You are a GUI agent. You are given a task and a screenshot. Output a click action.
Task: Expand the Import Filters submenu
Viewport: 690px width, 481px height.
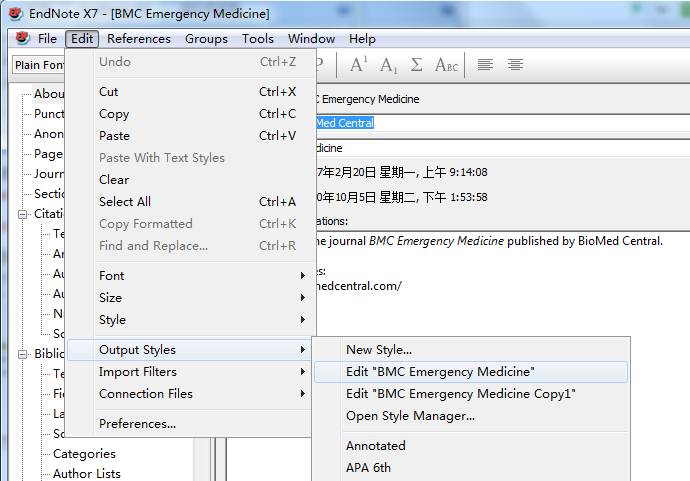tap(190, 372)
